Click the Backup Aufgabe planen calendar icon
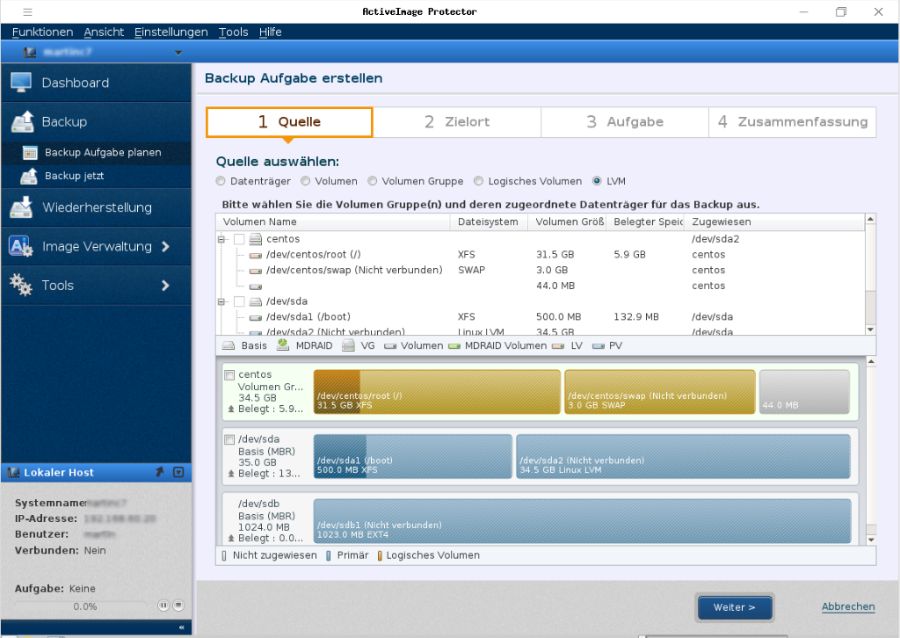 (30, 153)
